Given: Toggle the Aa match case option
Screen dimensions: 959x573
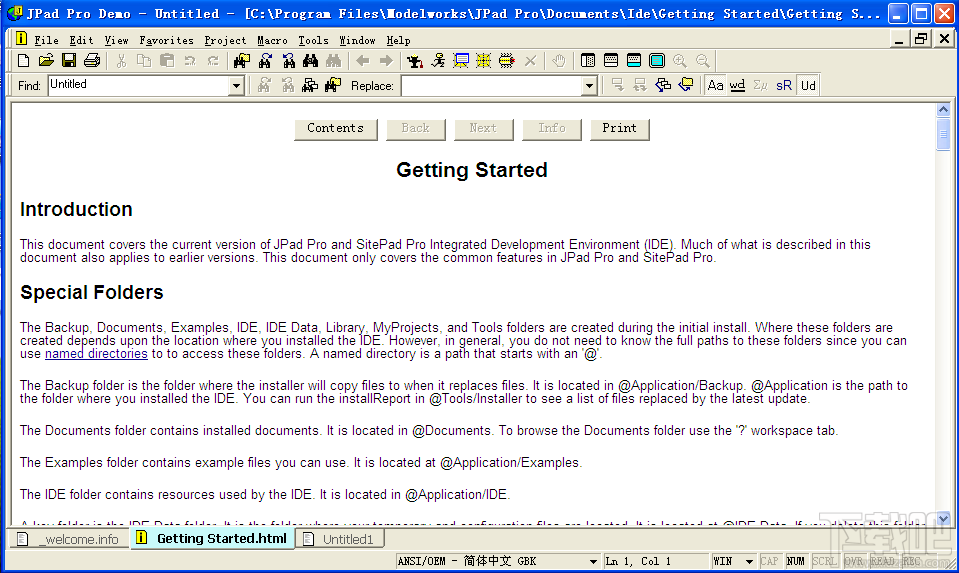Looking at the screenshot, I should click(x=715, y=86).
